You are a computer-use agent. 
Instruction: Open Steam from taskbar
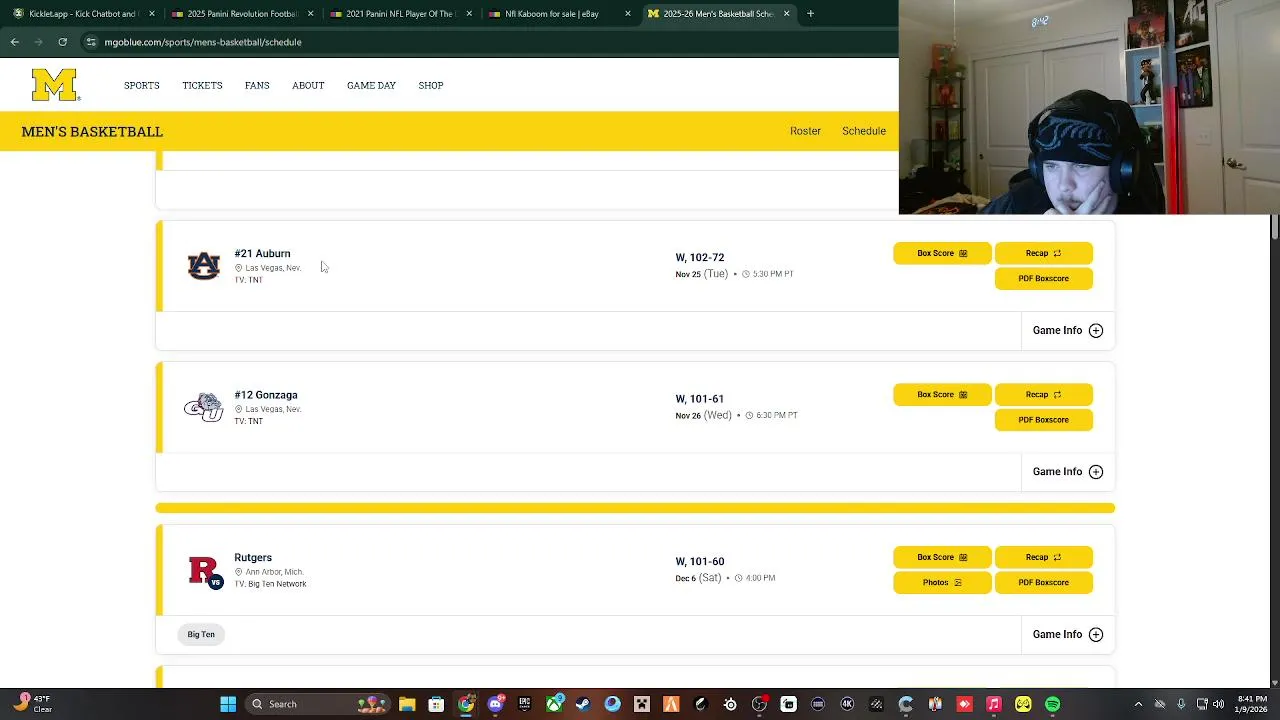click(x=583, y=704)
